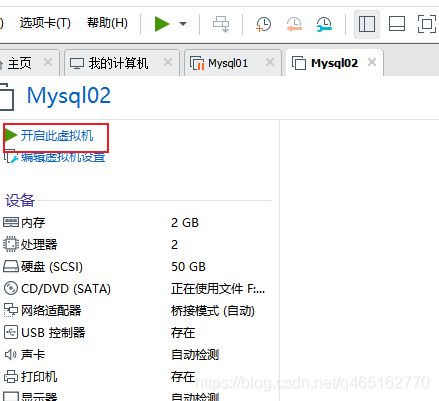
Task: Open snapshot manager with the wrench clock icon
Action: (324, 24)
